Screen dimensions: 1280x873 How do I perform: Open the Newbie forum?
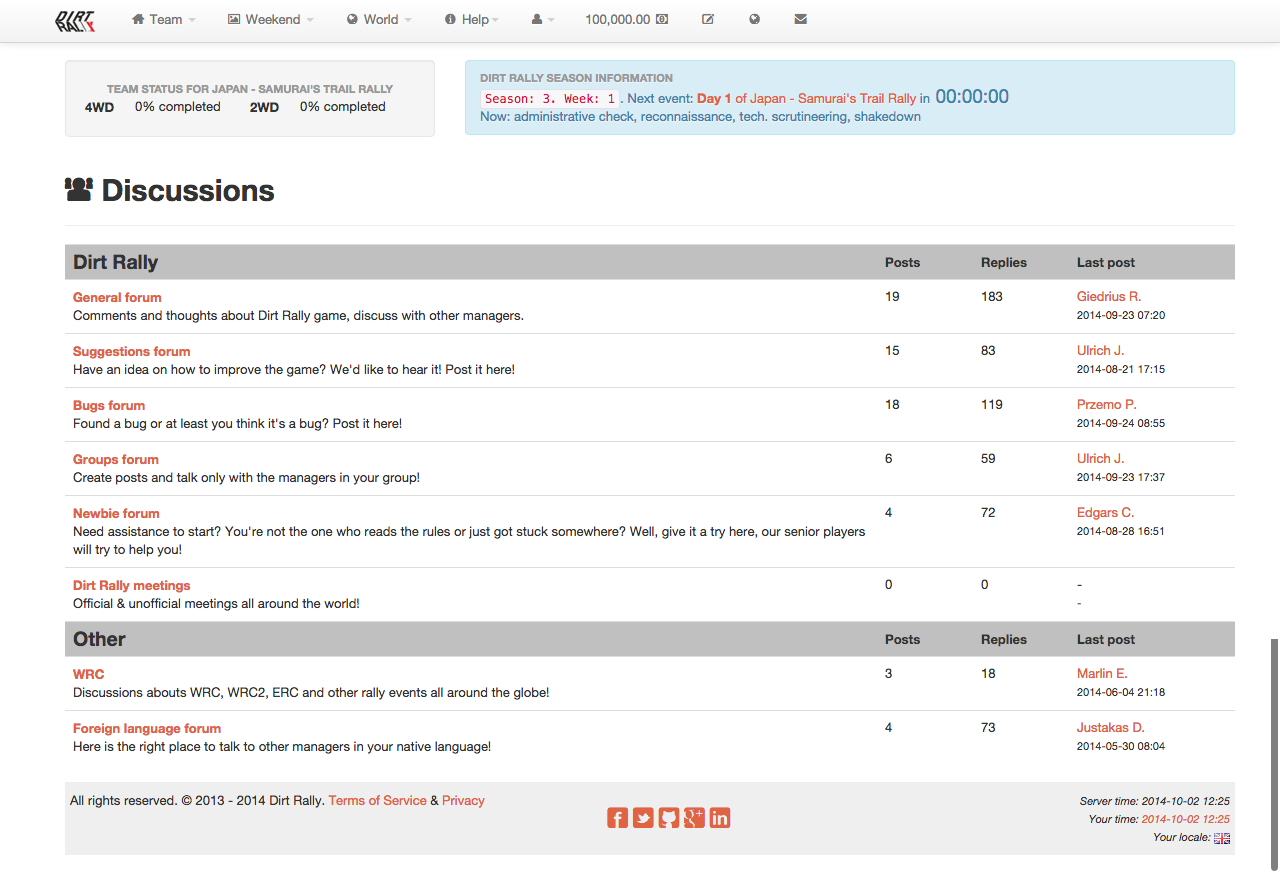[x=116, y=513]
